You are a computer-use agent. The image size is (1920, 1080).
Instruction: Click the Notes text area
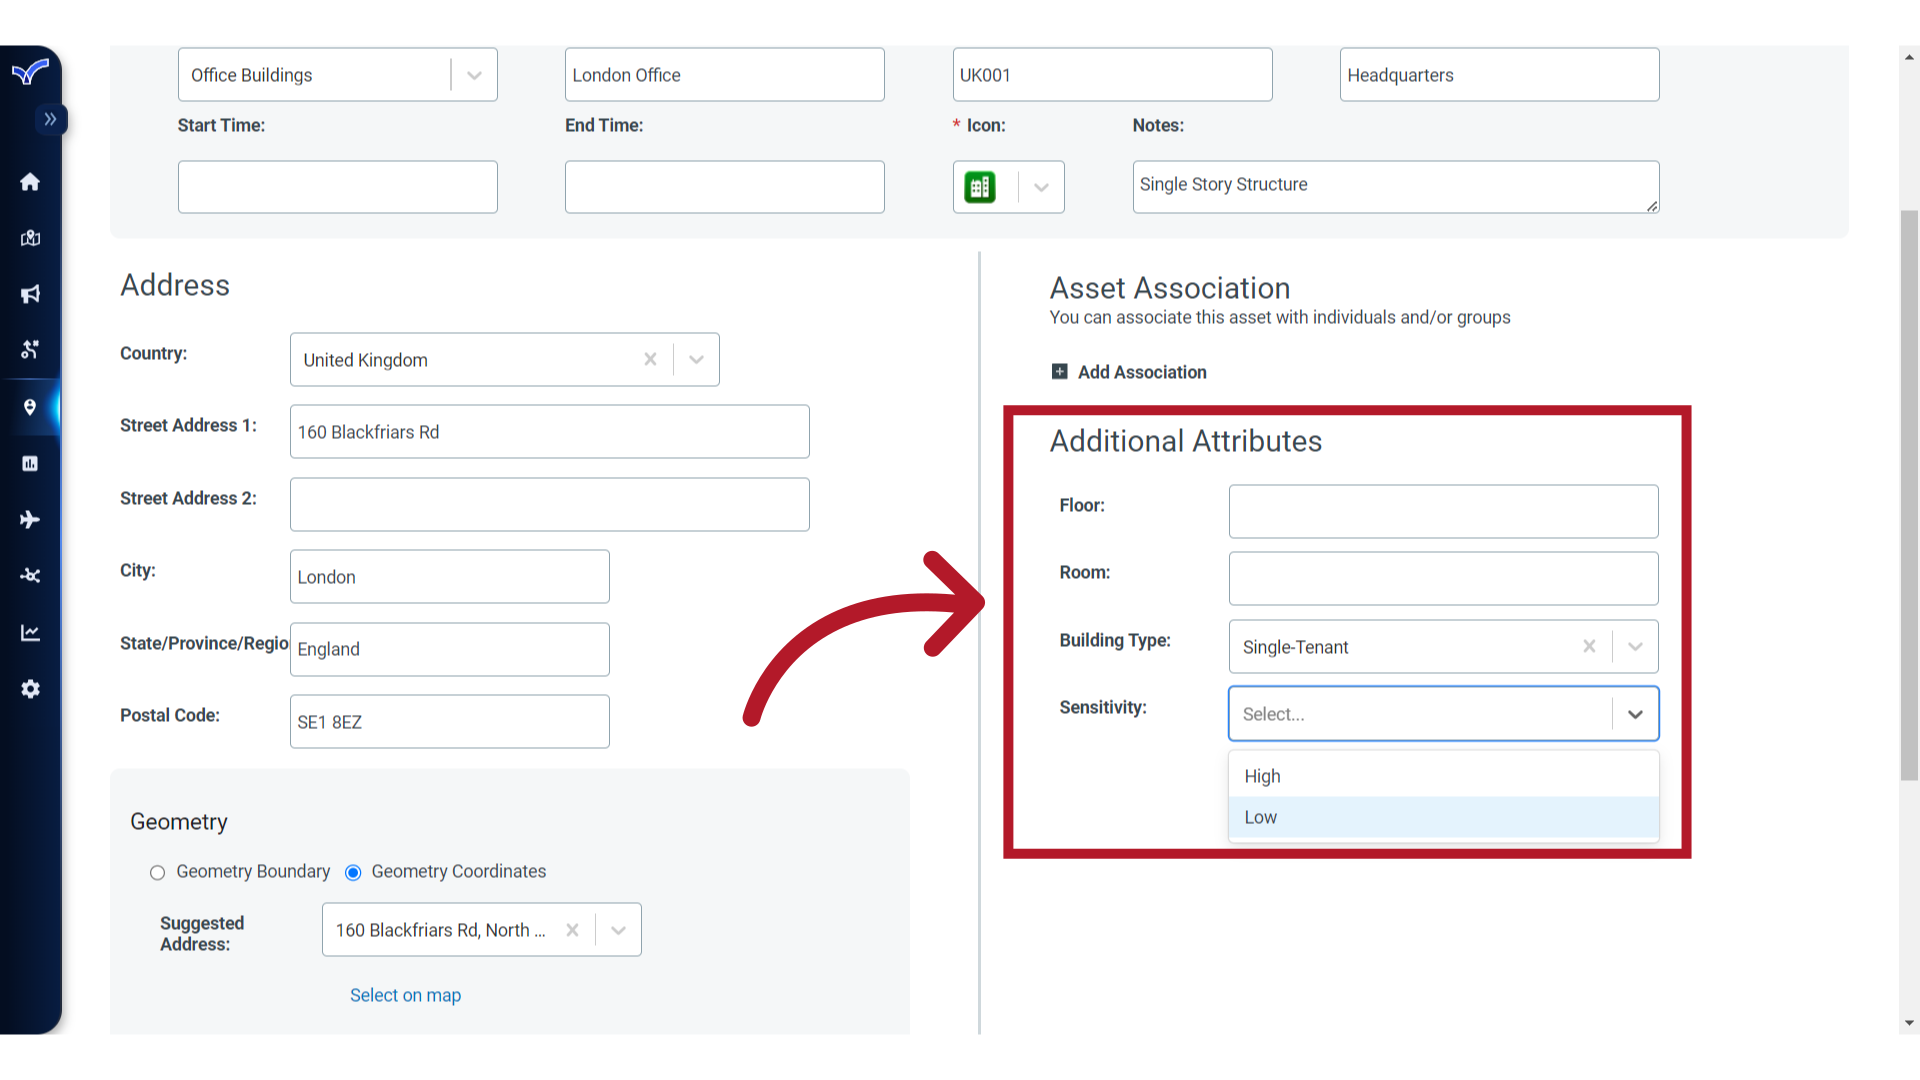[1395, 187]
